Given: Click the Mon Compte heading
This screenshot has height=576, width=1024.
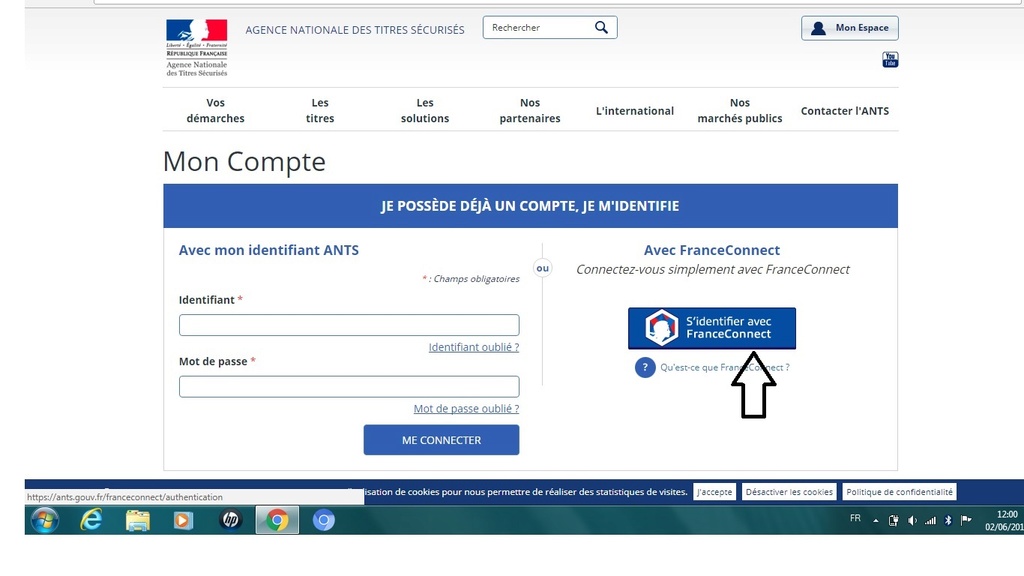Looking at the screenshot, I should pyautogui.click(x=244, y=161).
